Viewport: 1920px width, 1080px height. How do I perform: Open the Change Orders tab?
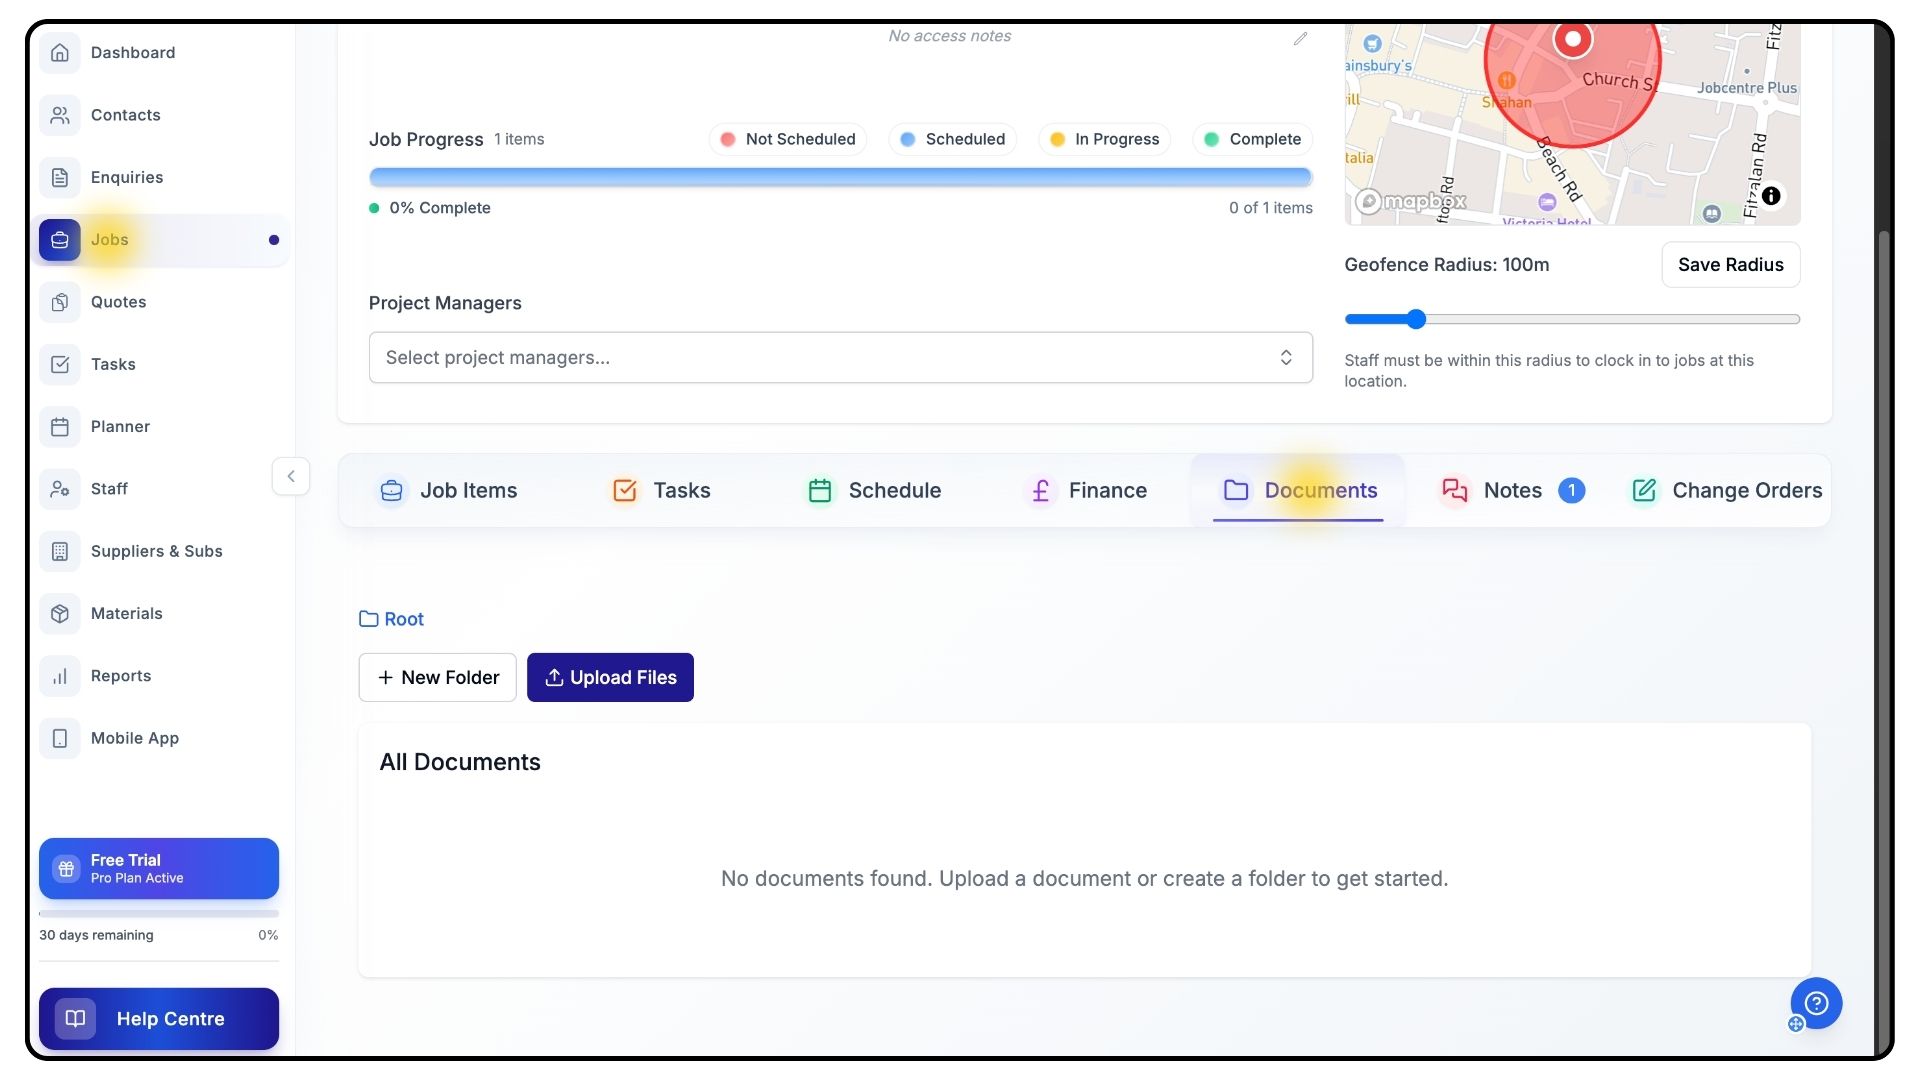pos(1727,491)
